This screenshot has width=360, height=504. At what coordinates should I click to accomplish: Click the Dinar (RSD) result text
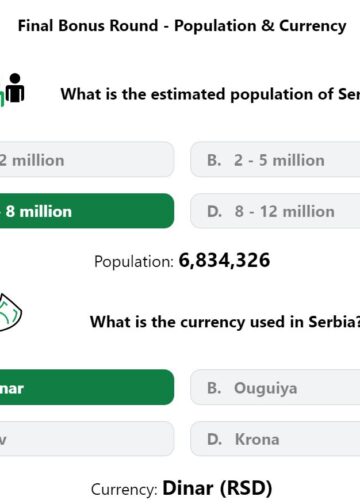[217, 488]
